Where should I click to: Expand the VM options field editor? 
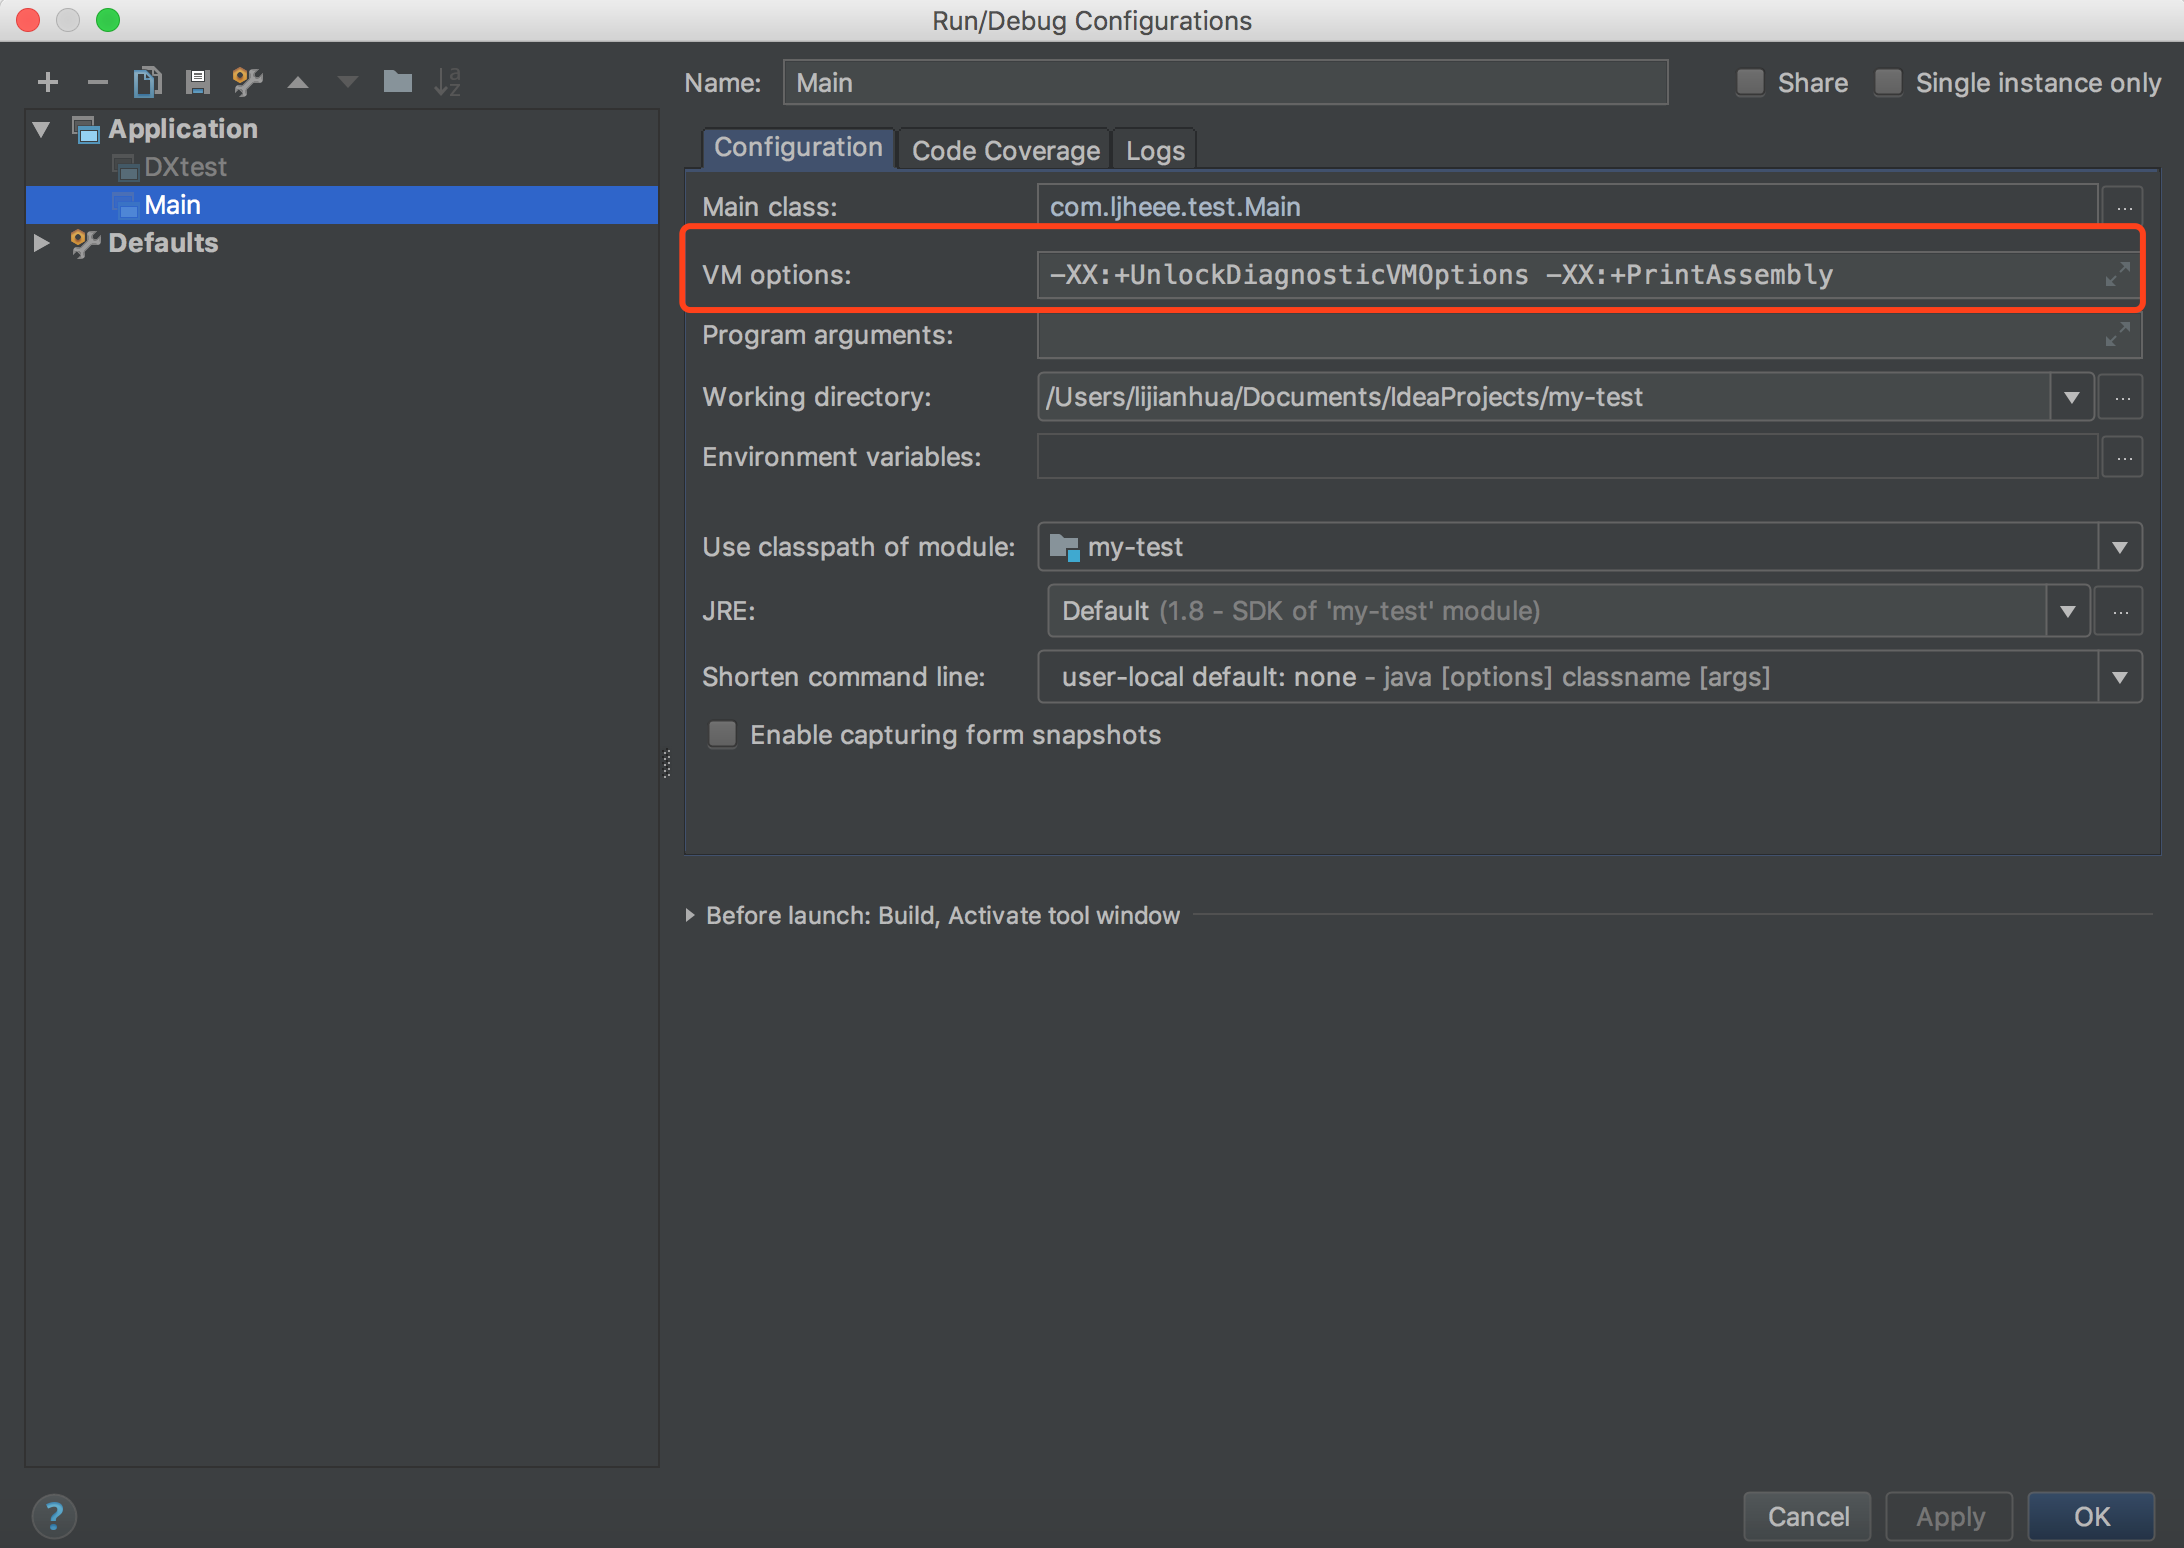pos(2116,275)
